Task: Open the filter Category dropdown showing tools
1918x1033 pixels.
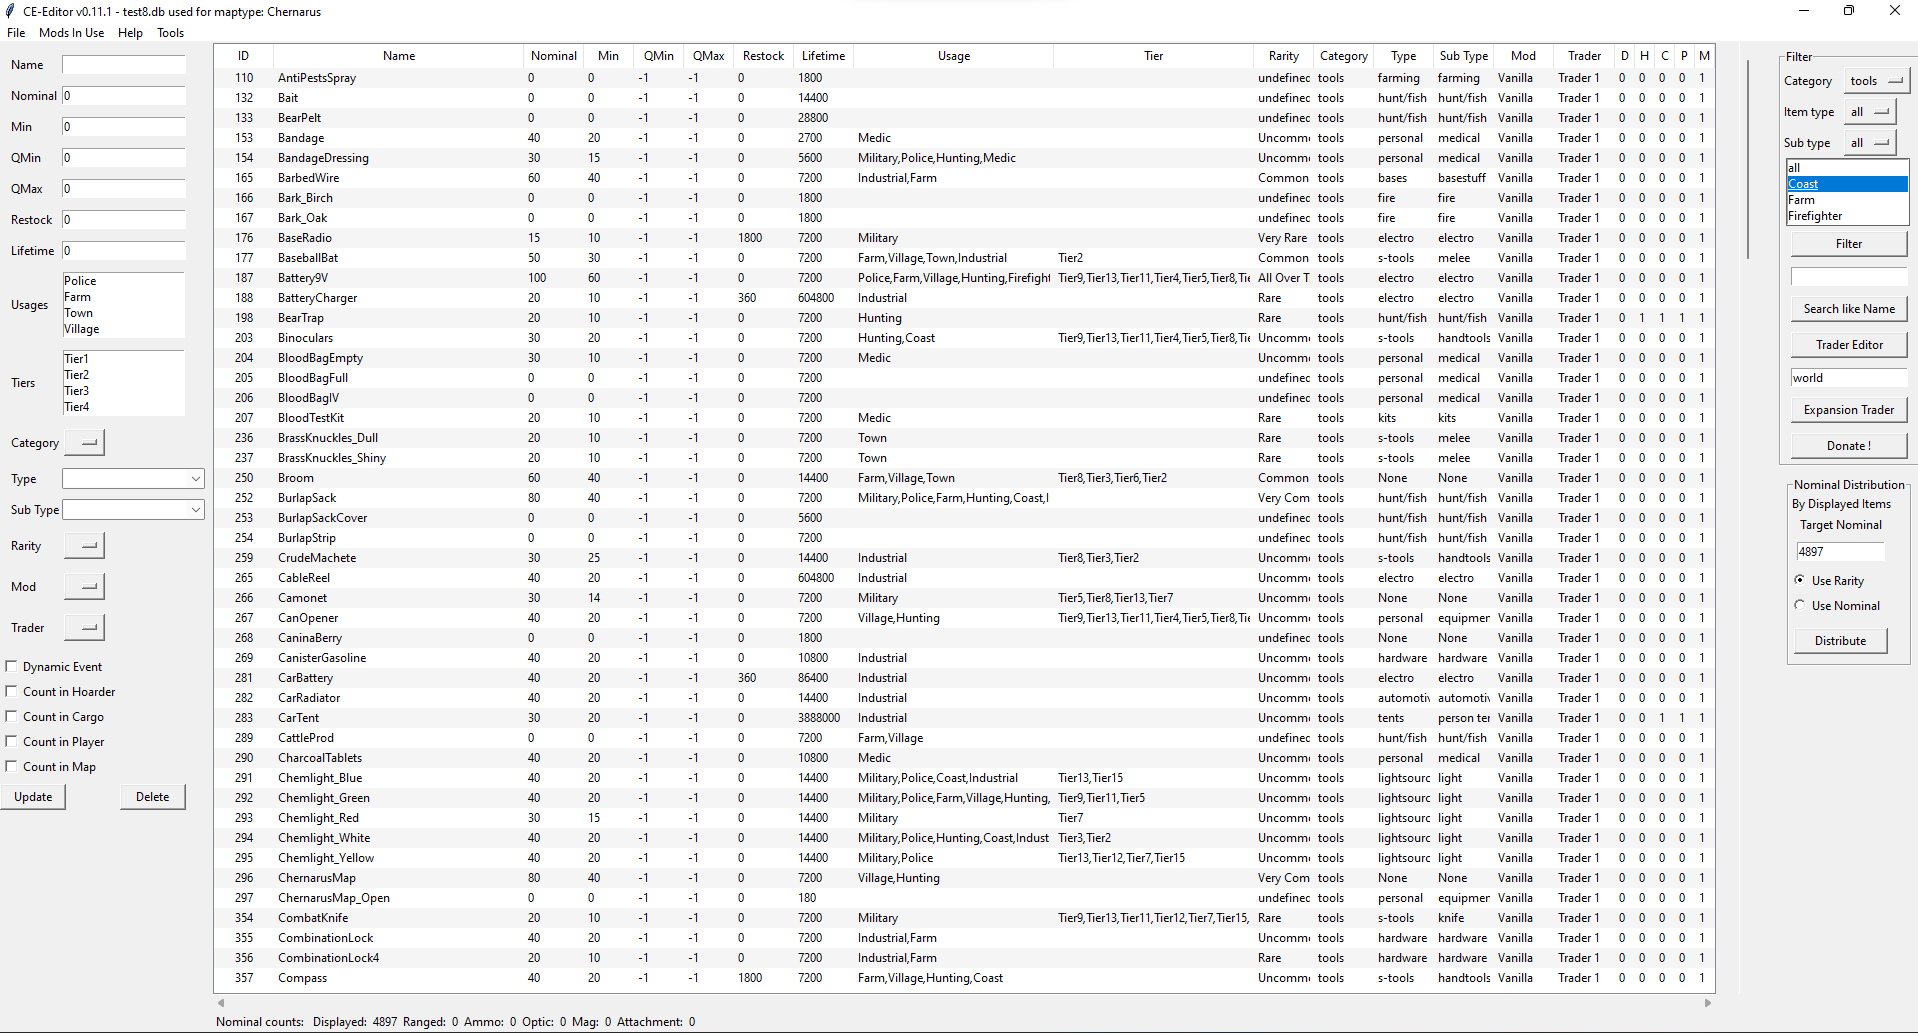Action: click(x=1877, y=81)
